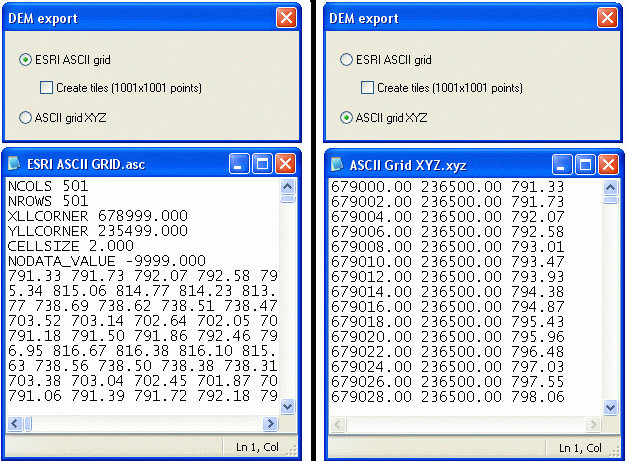Viewport: 627px width, 461px height.
Task: Close the right DEM export dialog
Action: (608, 18)
